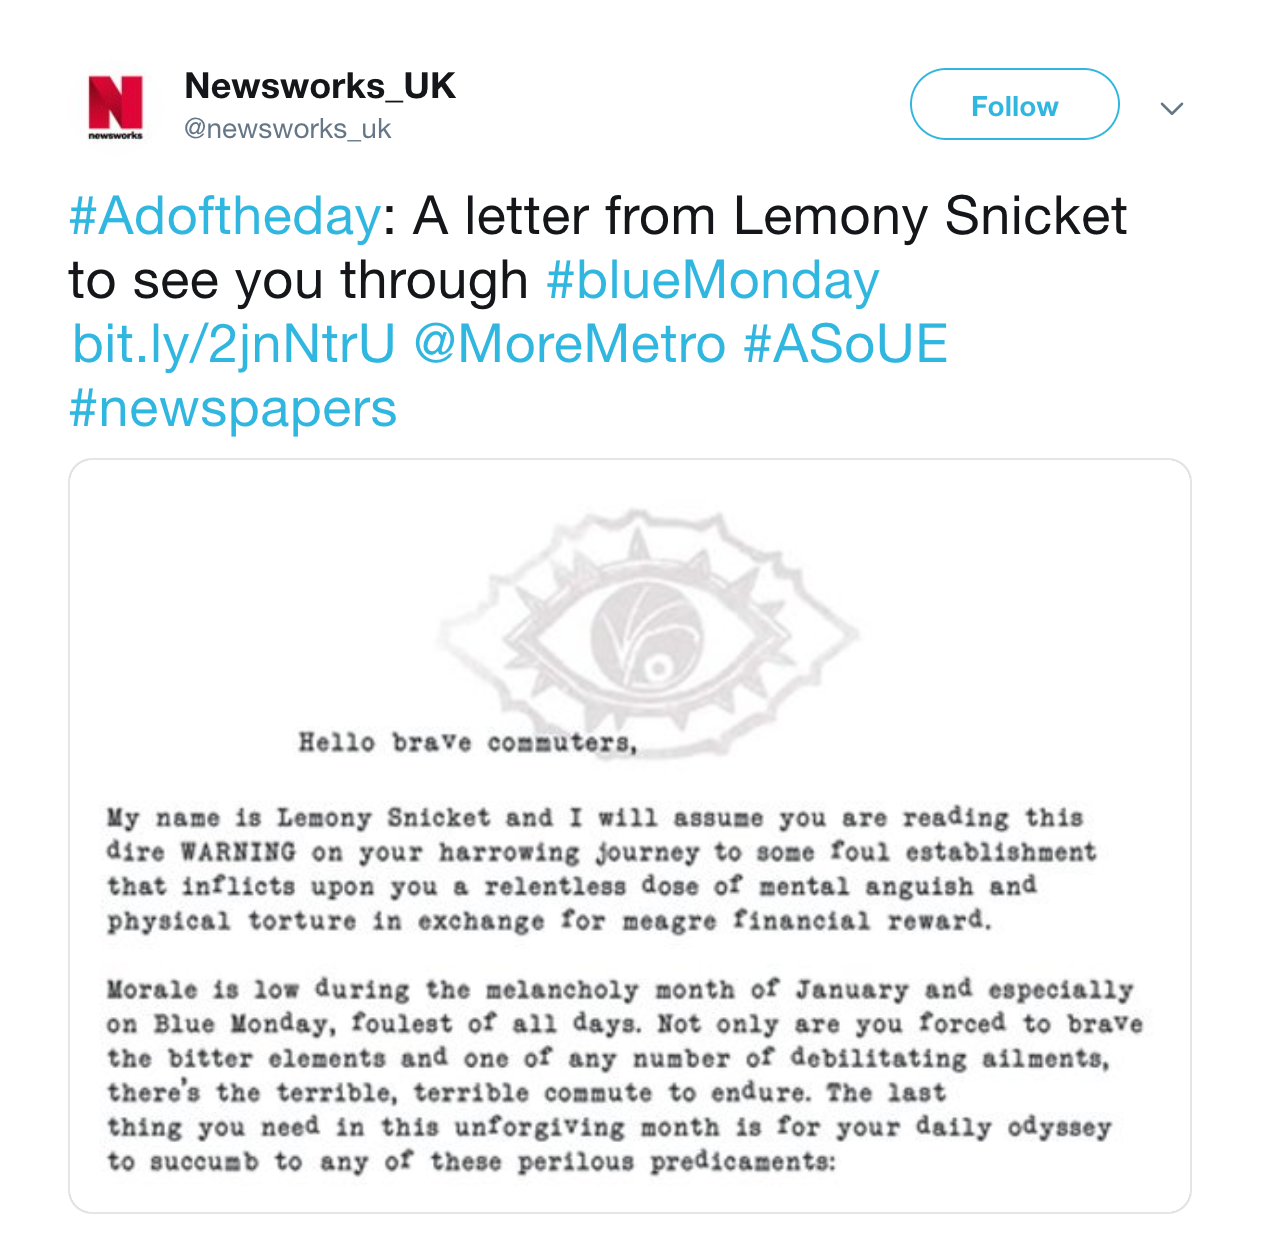
Task: Open the #ASoUE hashtag
Action: pos(845,344)
